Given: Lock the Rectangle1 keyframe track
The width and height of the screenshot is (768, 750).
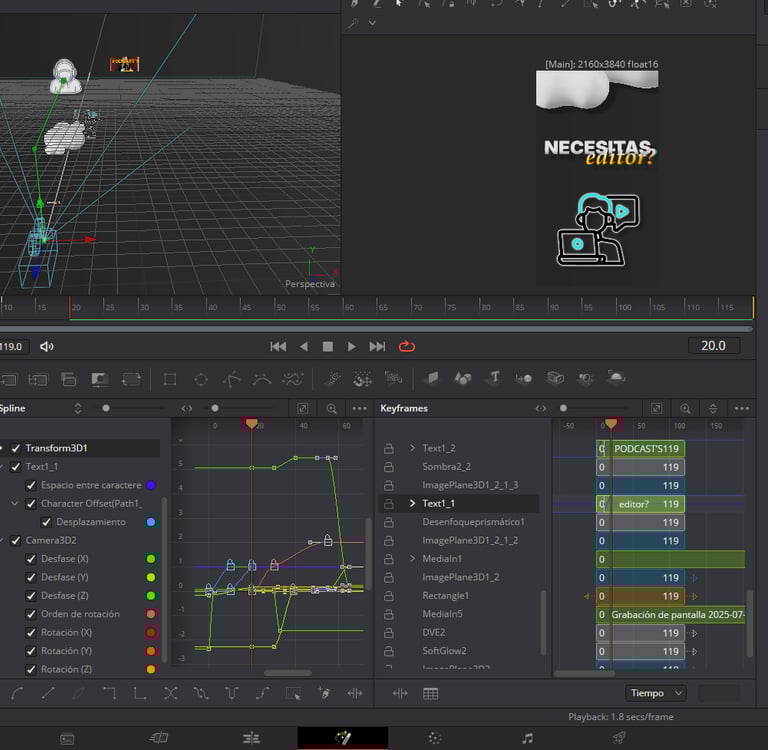Looking at the screenshot, I should point(388,596).
